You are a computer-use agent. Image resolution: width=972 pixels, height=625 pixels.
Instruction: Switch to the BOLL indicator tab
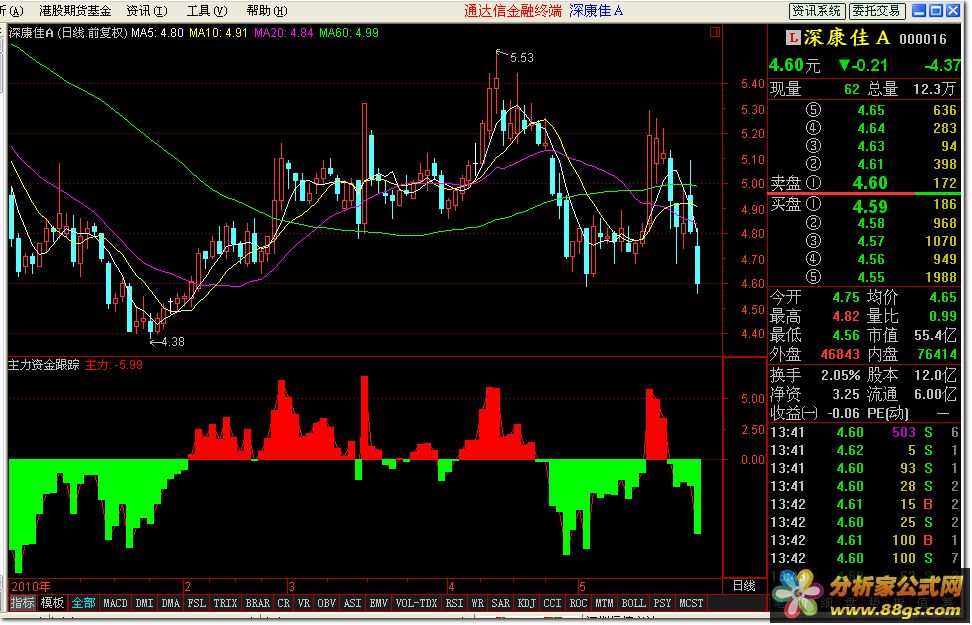[x=634, y=603]
